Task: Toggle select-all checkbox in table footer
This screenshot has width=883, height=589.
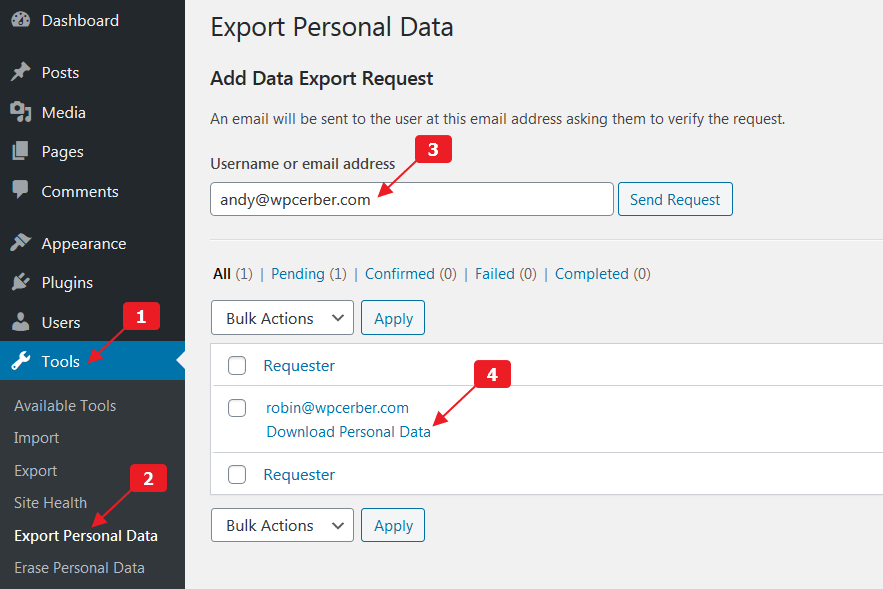Action: 237,475
